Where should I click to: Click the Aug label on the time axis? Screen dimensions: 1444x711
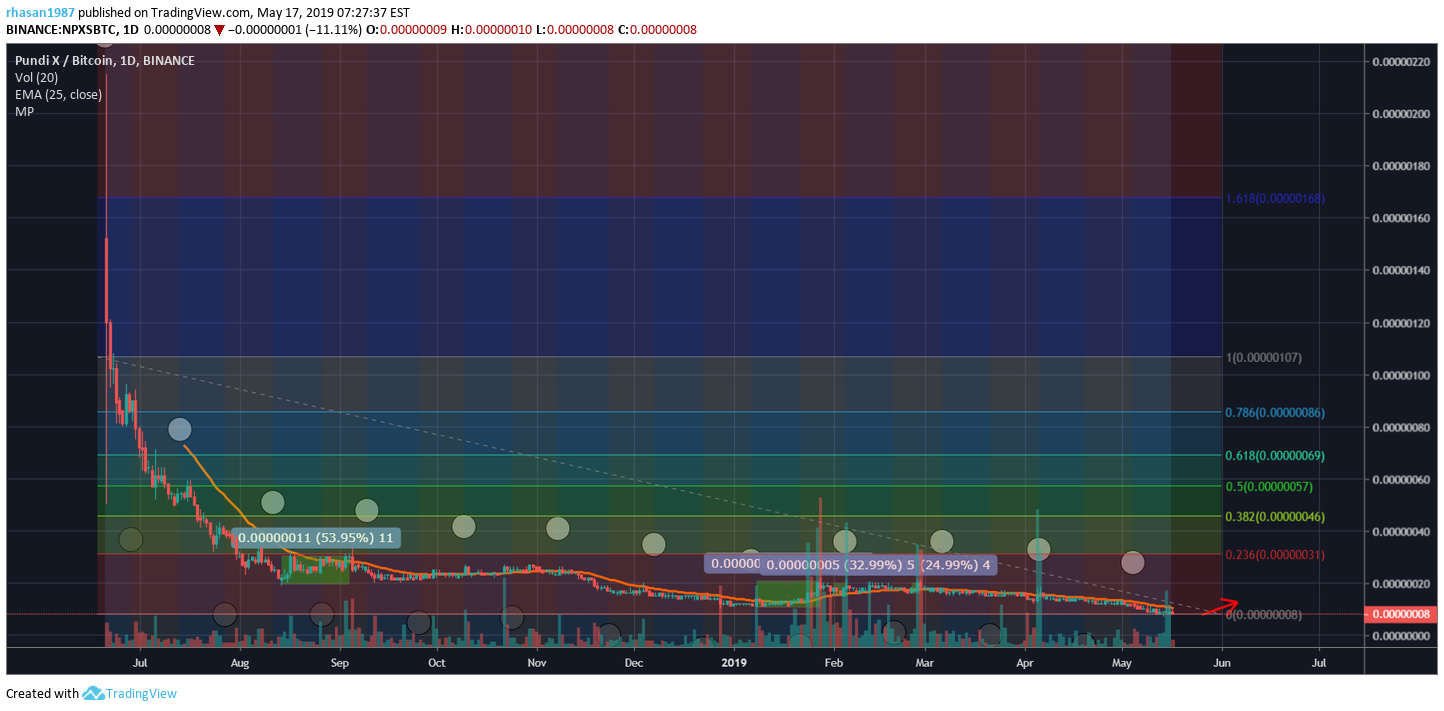point(240,662)
